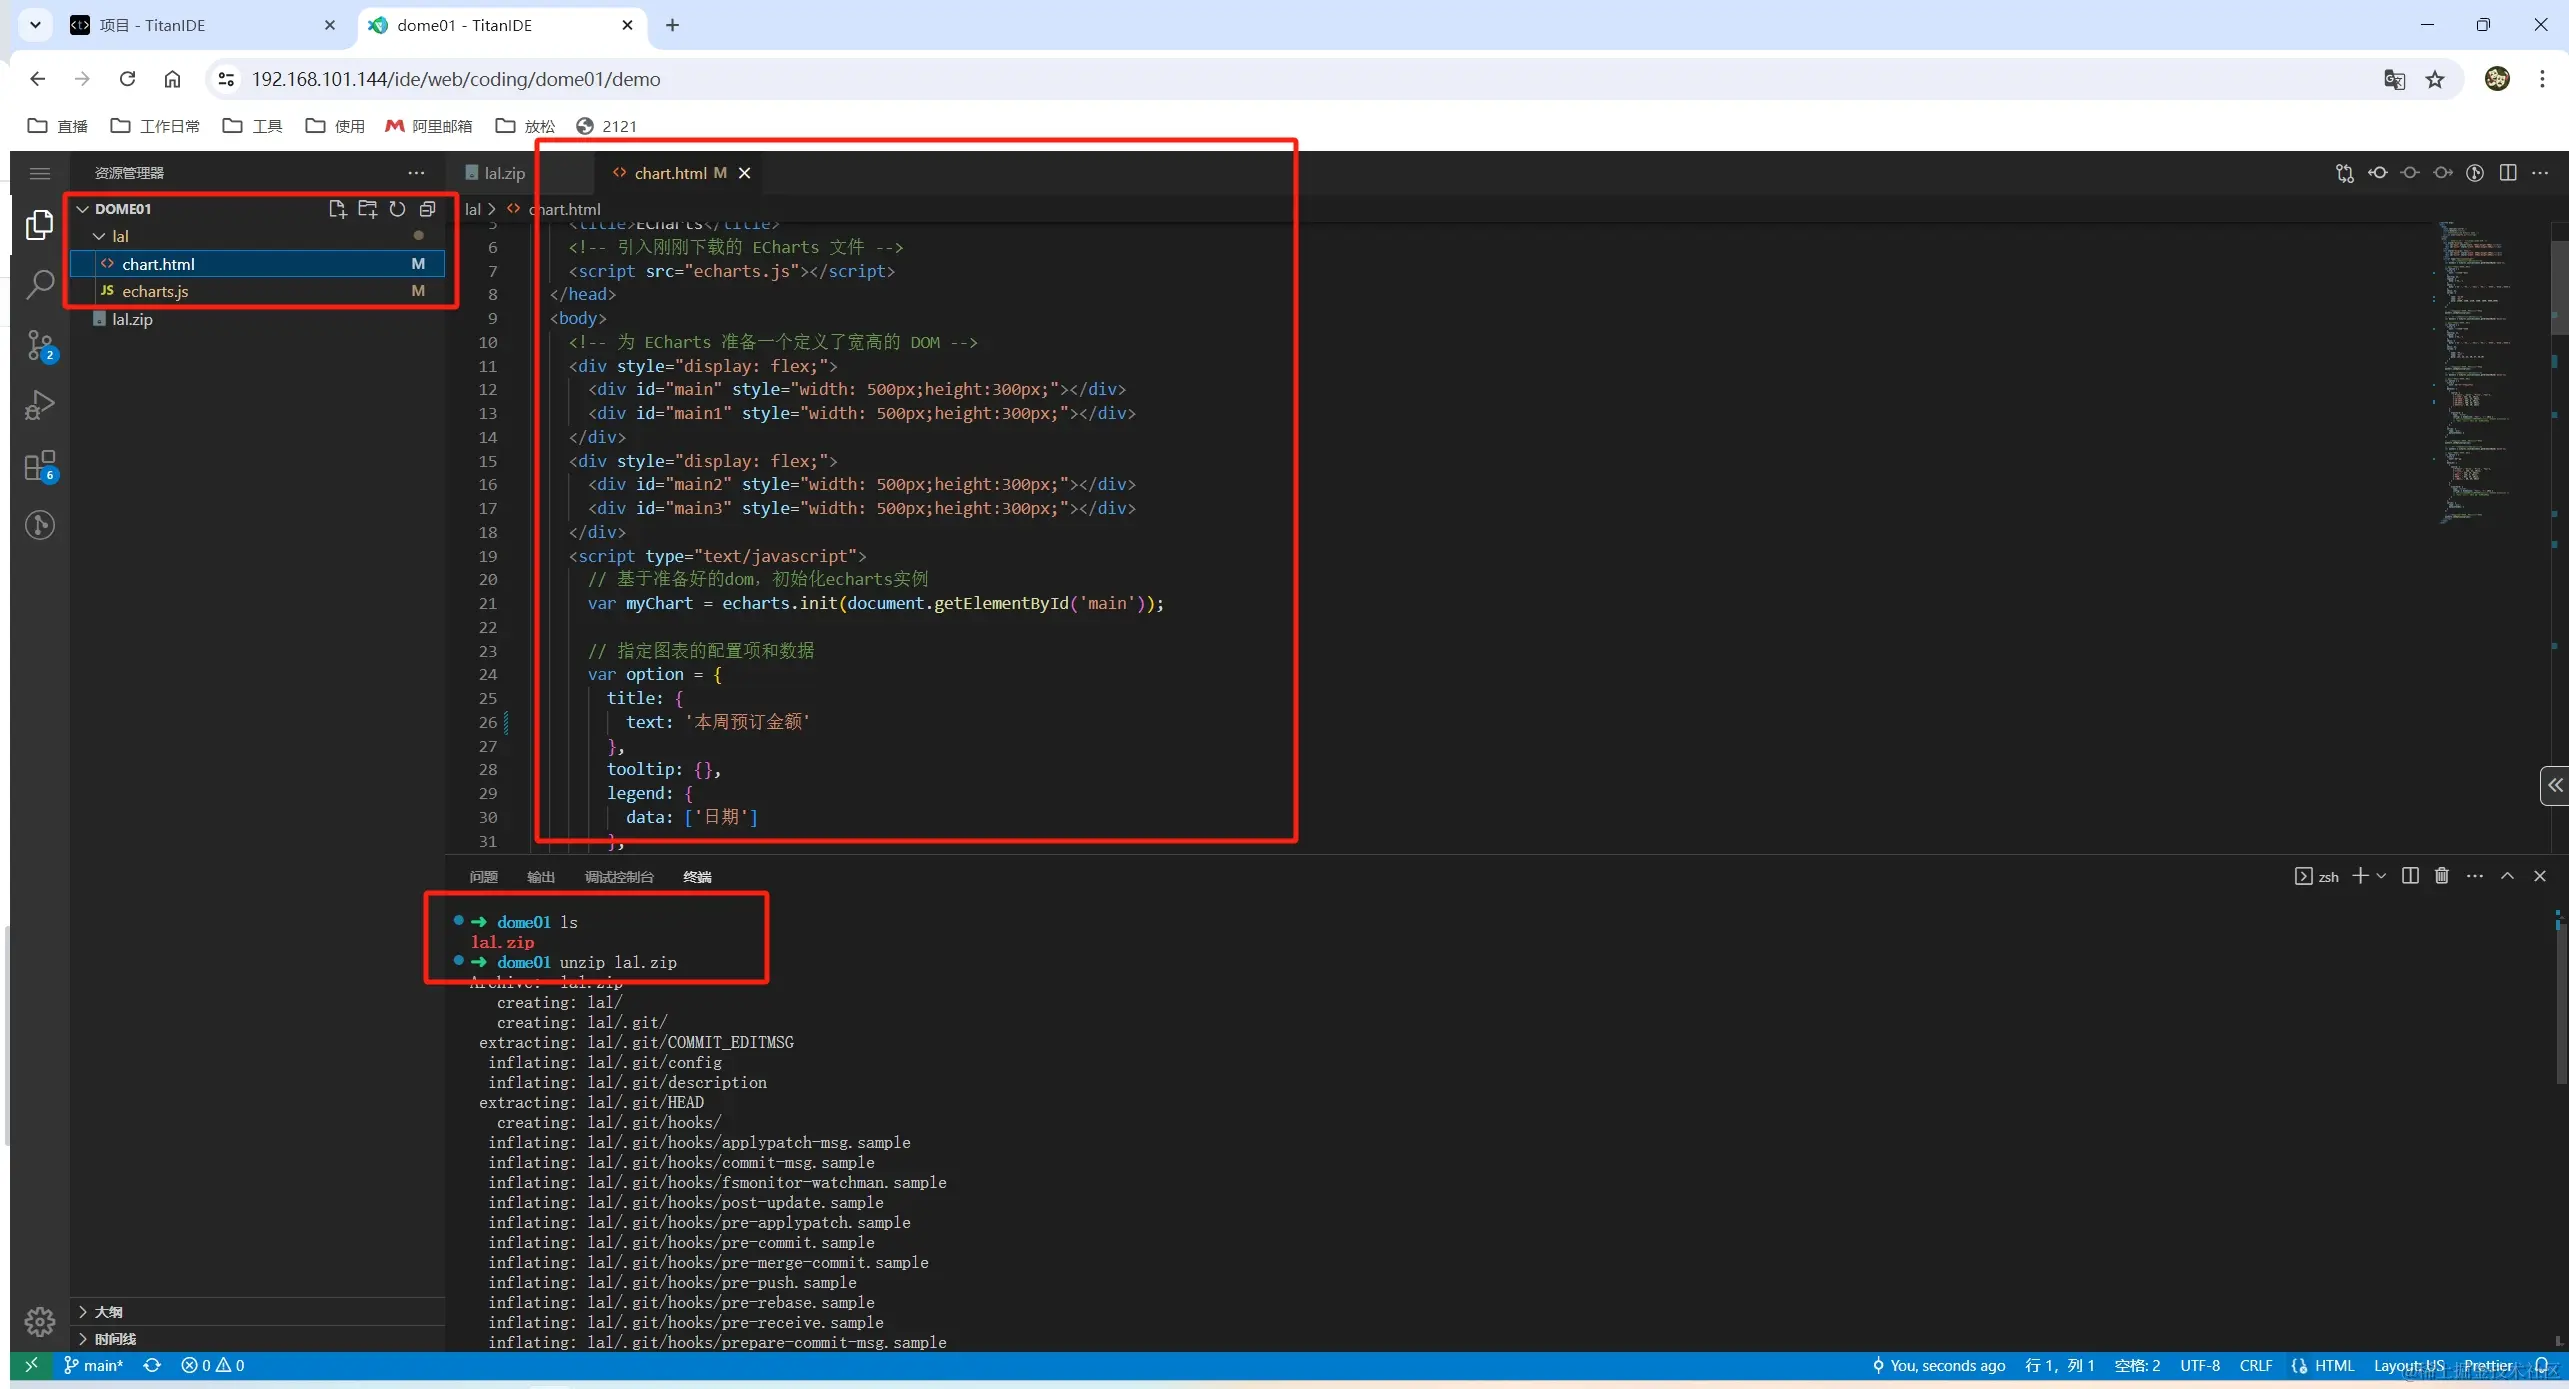Open Source Control view with badge
This screenshot has width=2569, height=1389.
(x=39, y=345)
